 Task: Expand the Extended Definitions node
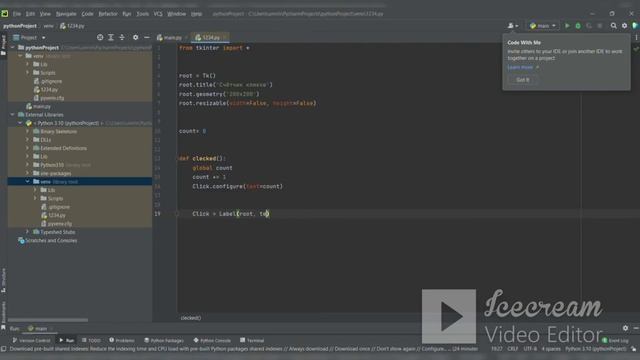click(28, 148)
